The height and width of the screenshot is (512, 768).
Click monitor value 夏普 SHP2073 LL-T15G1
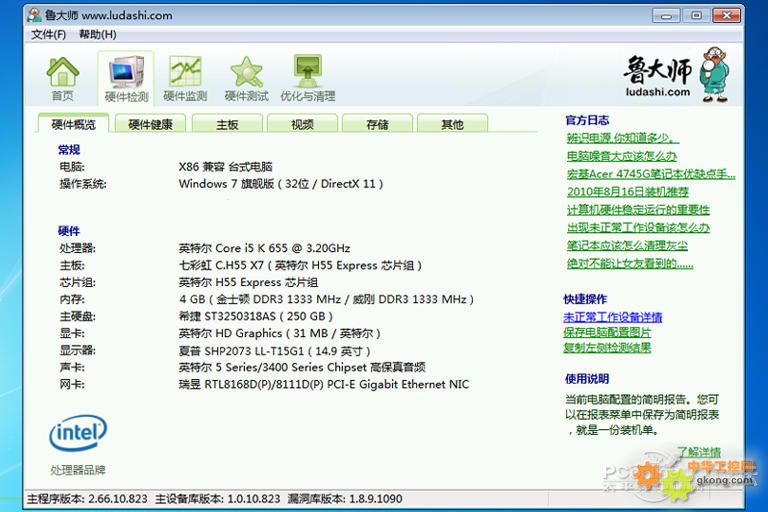pyautogui.click(x=274, y=351)
